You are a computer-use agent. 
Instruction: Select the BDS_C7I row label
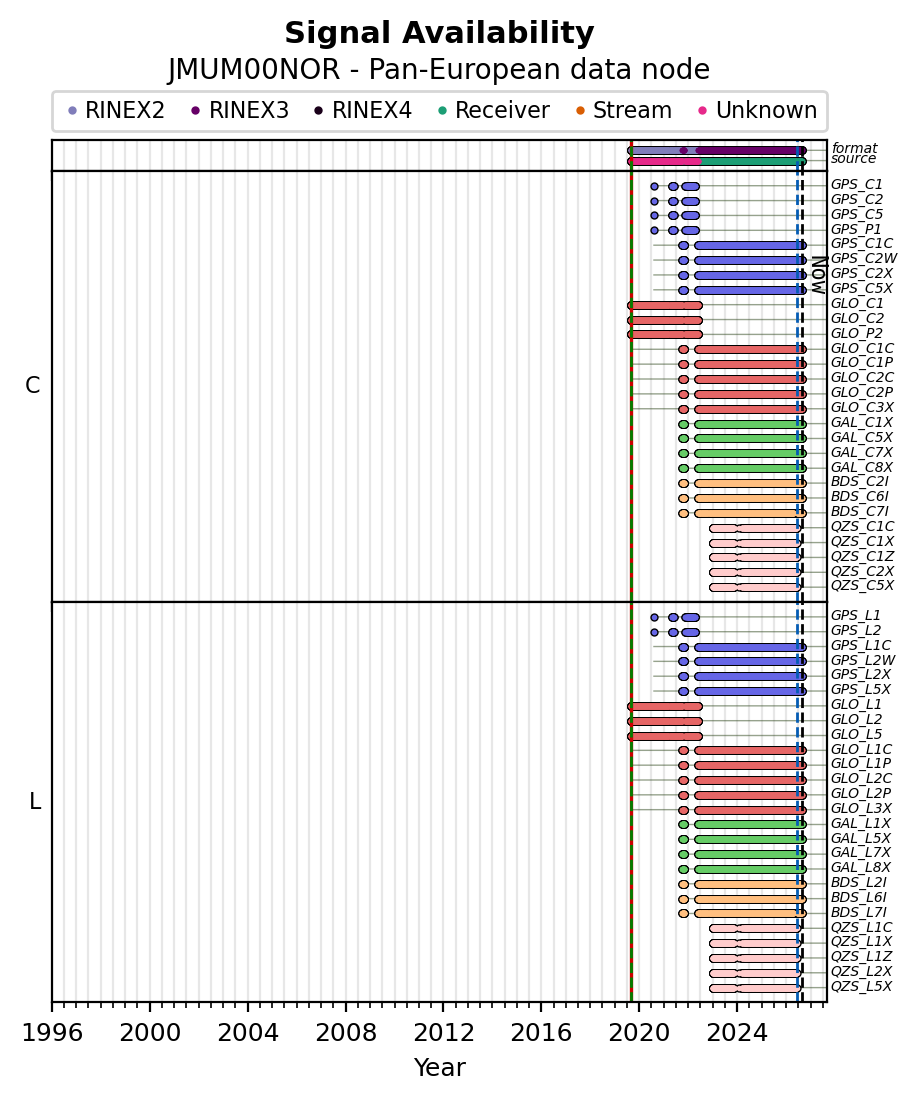coord(860,511)
